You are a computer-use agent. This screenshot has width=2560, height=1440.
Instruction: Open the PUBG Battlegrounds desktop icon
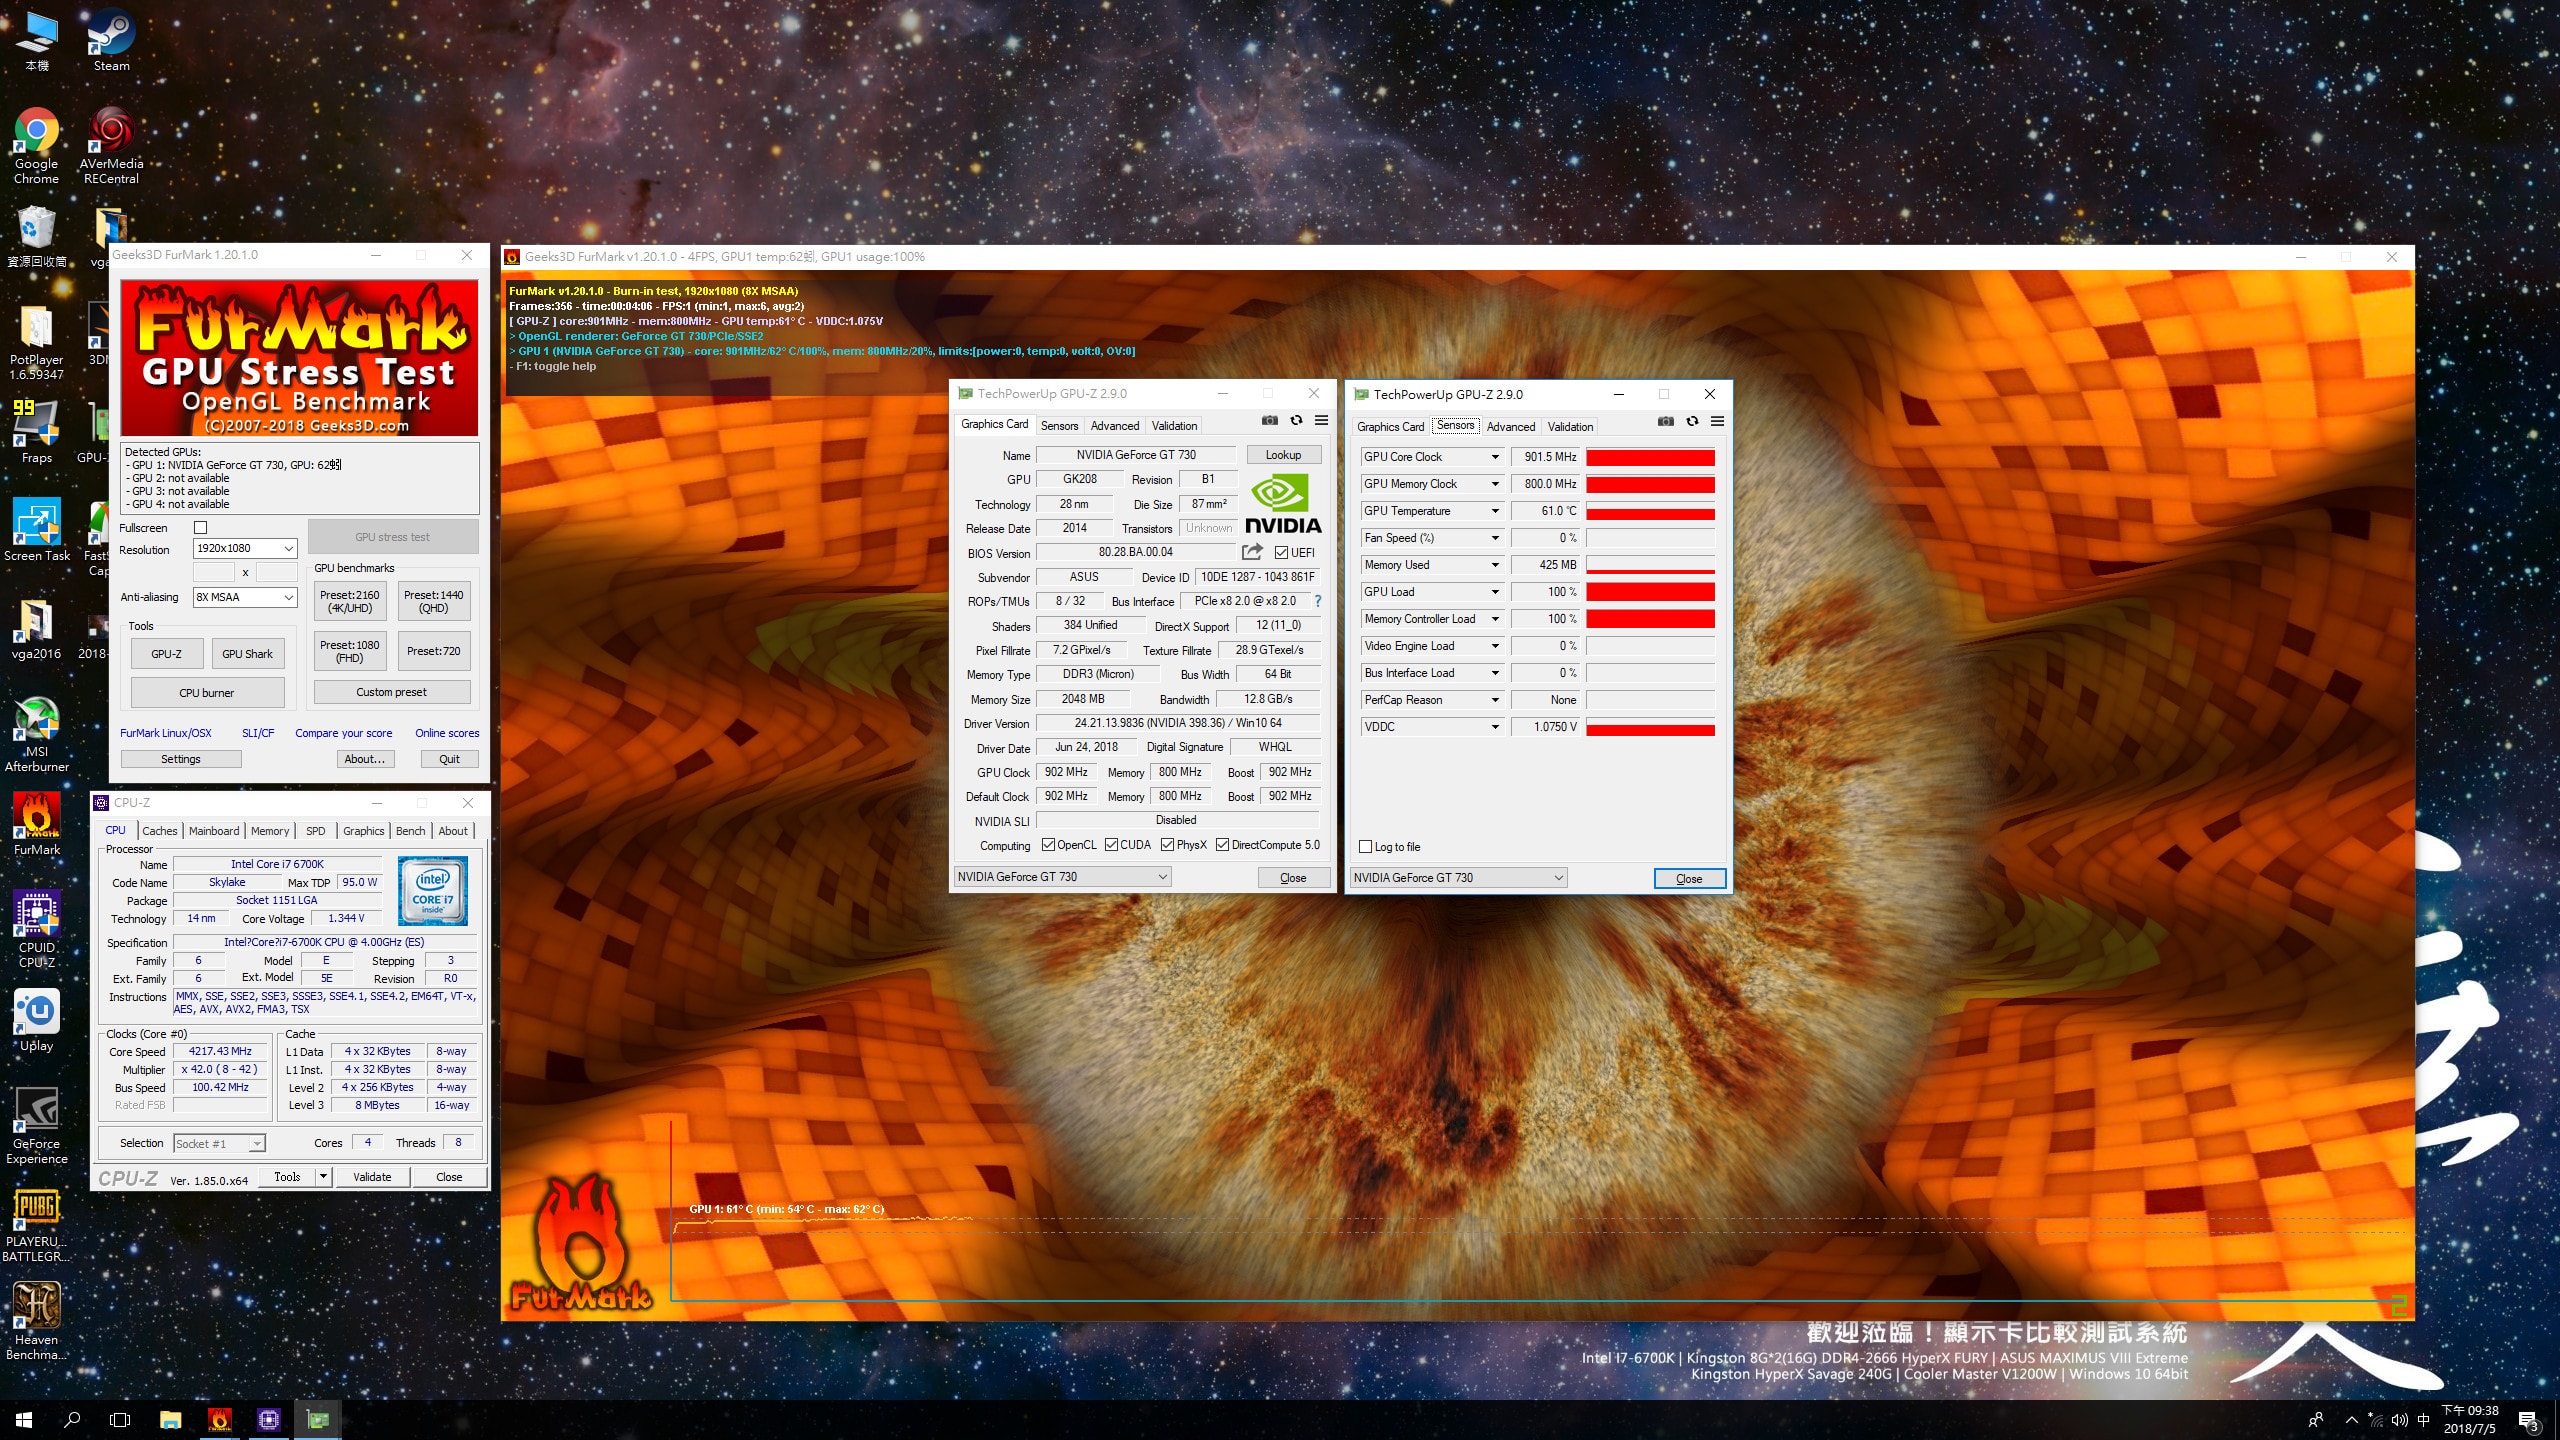[x=36, y=1225]
